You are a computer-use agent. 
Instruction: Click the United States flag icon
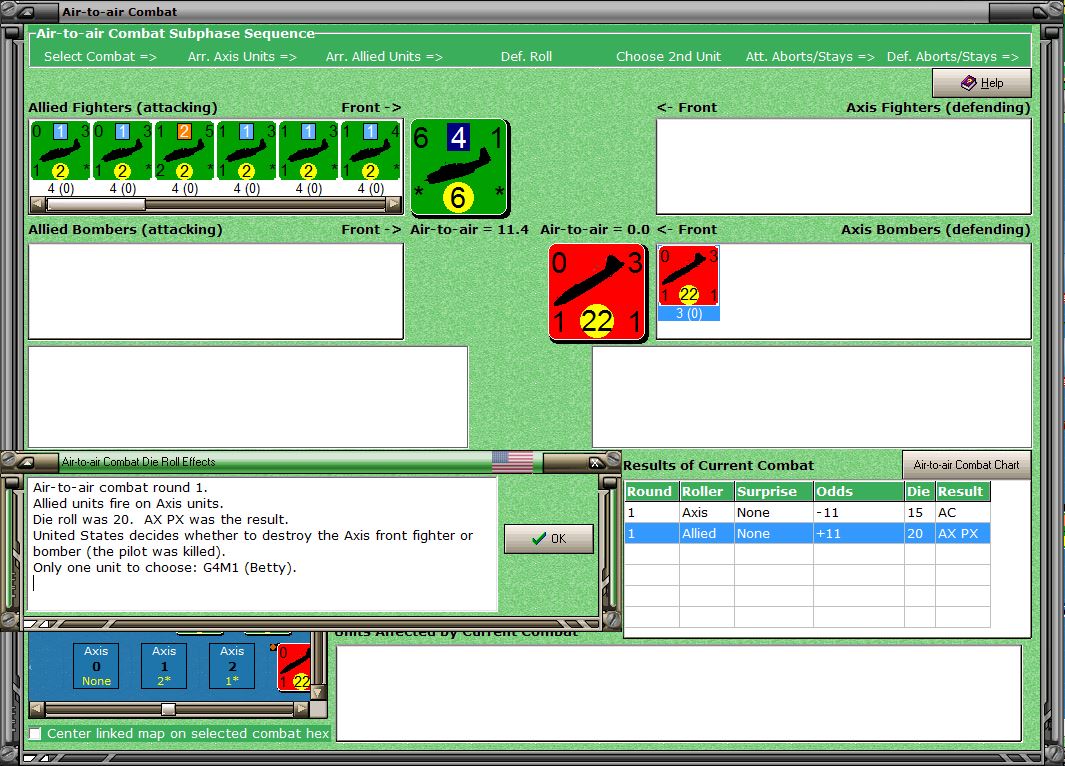[x=512, y=462]
